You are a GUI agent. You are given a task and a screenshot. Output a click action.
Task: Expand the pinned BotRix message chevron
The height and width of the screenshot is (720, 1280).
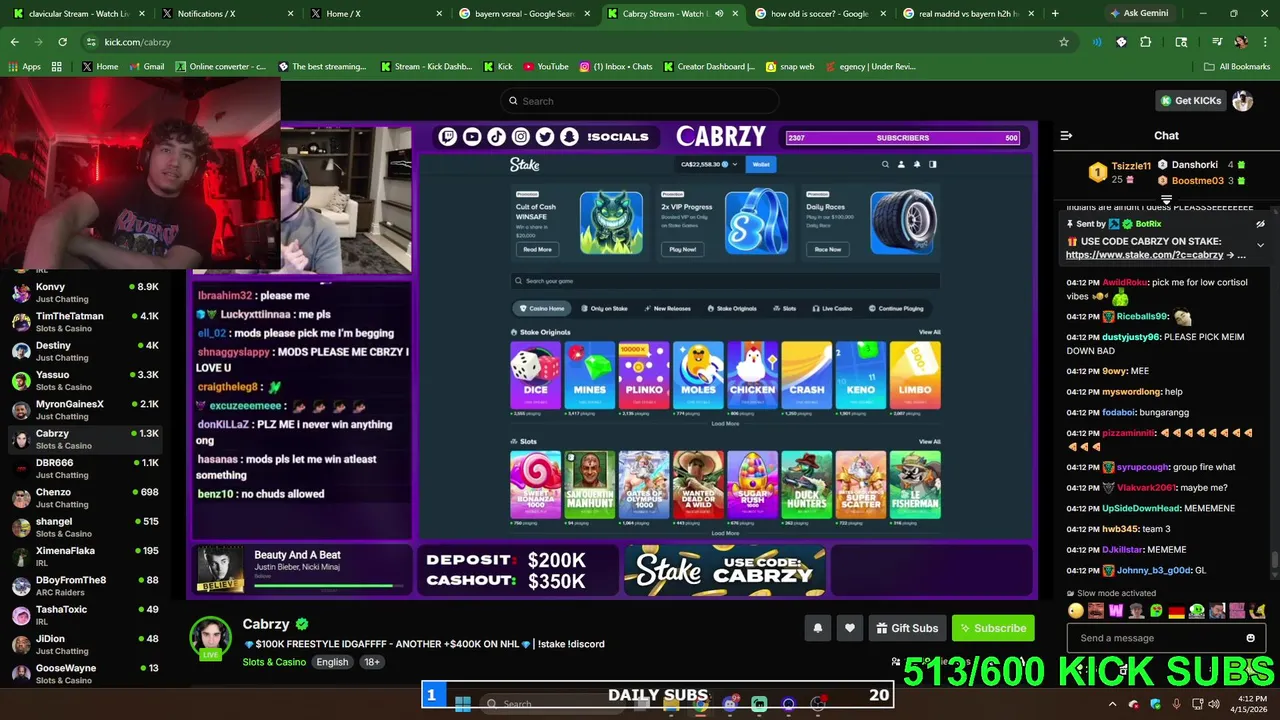[x=1260, y=244]
